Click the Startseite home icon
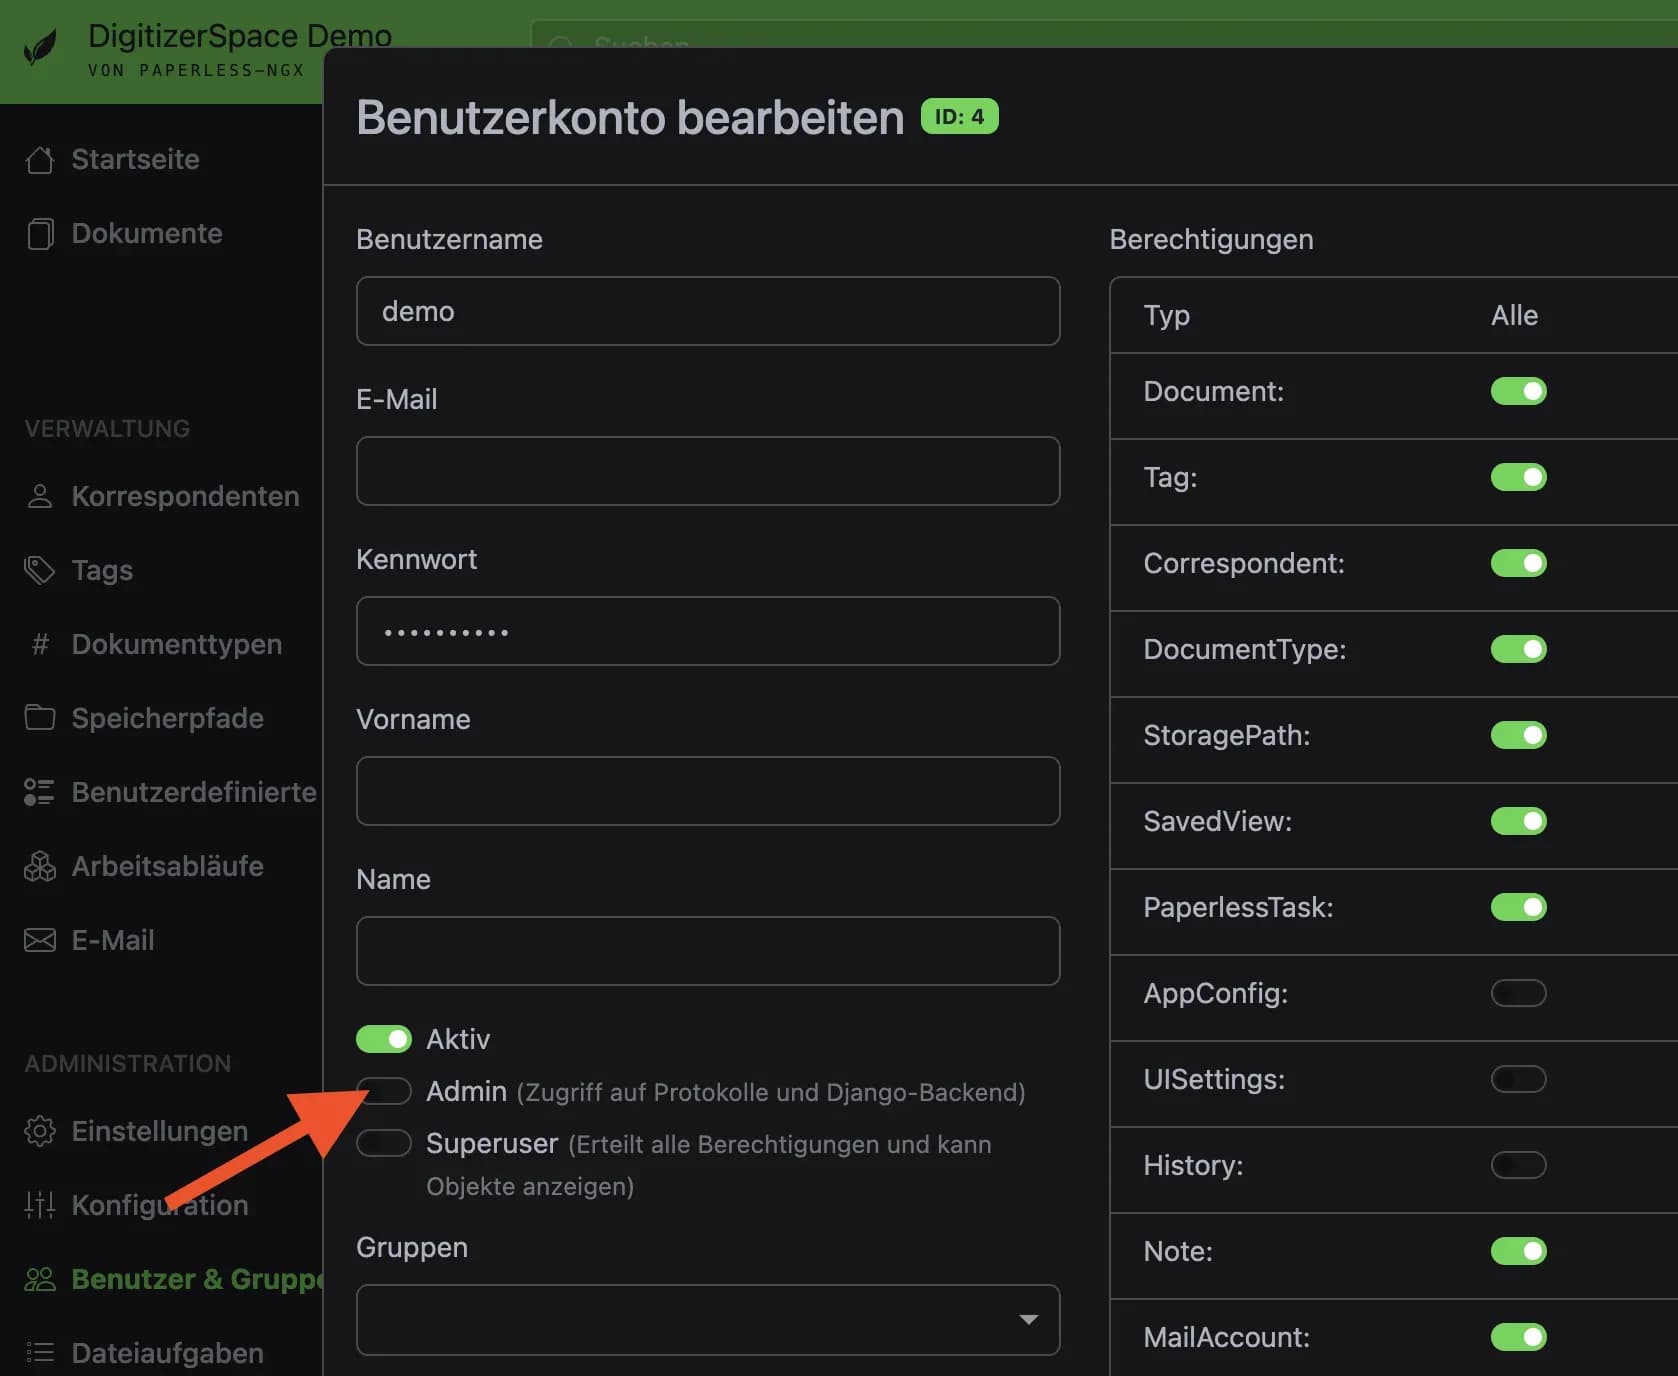Viewport: 1678px width, 1376px height. (40, 160)
